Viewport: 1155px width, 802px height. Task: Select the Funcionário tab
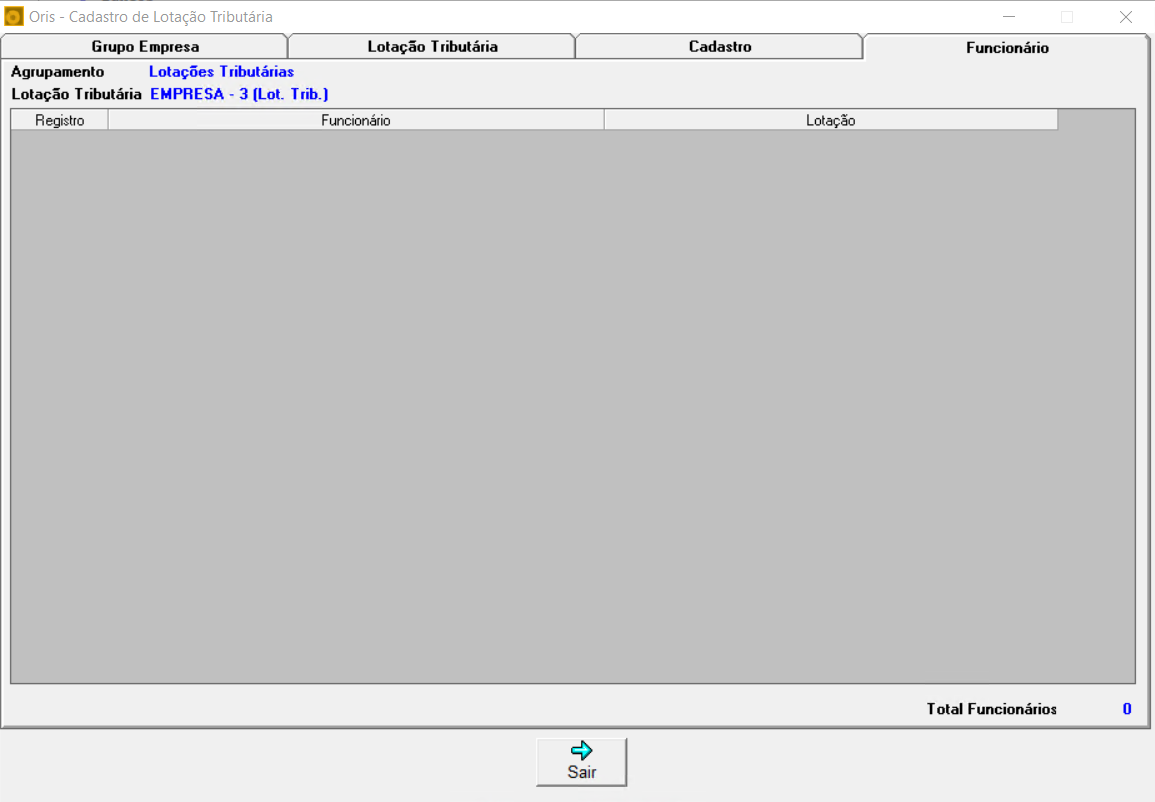pos(1006,48)
